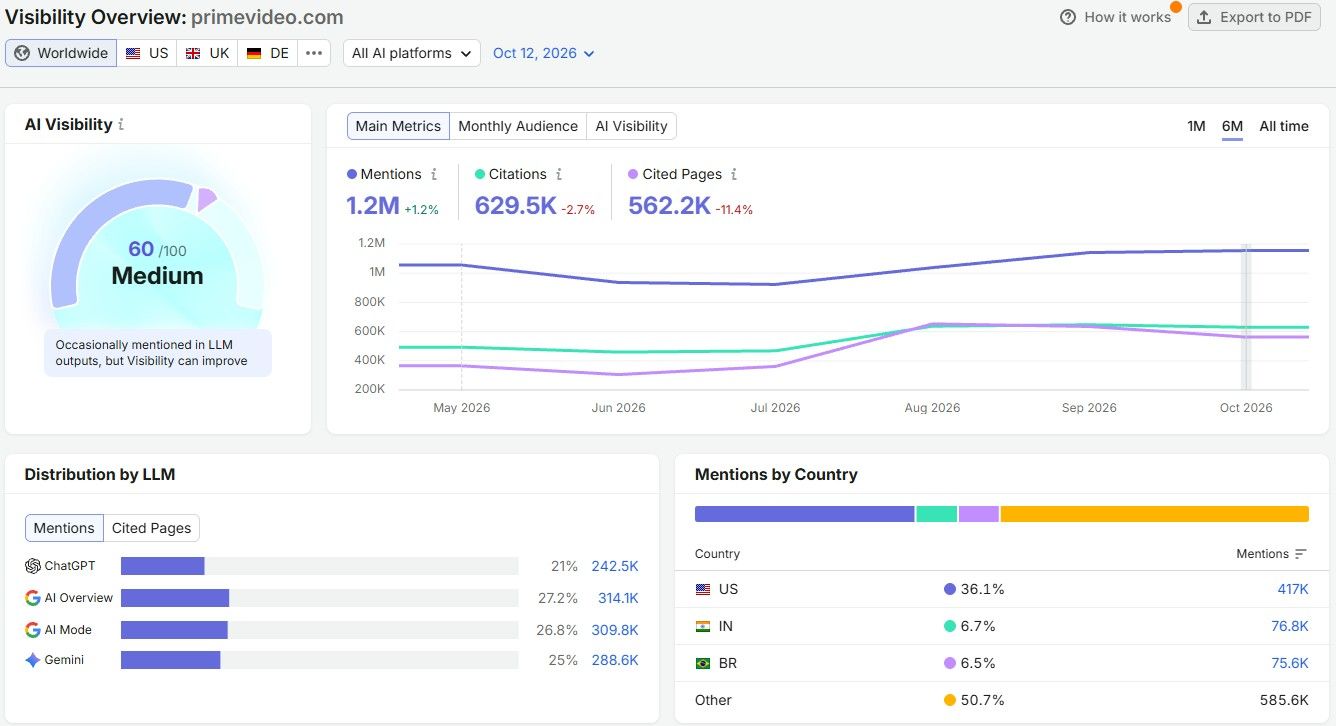Click the How it works question icon
Viewport: 1336px width, 726px height.
1068,17
